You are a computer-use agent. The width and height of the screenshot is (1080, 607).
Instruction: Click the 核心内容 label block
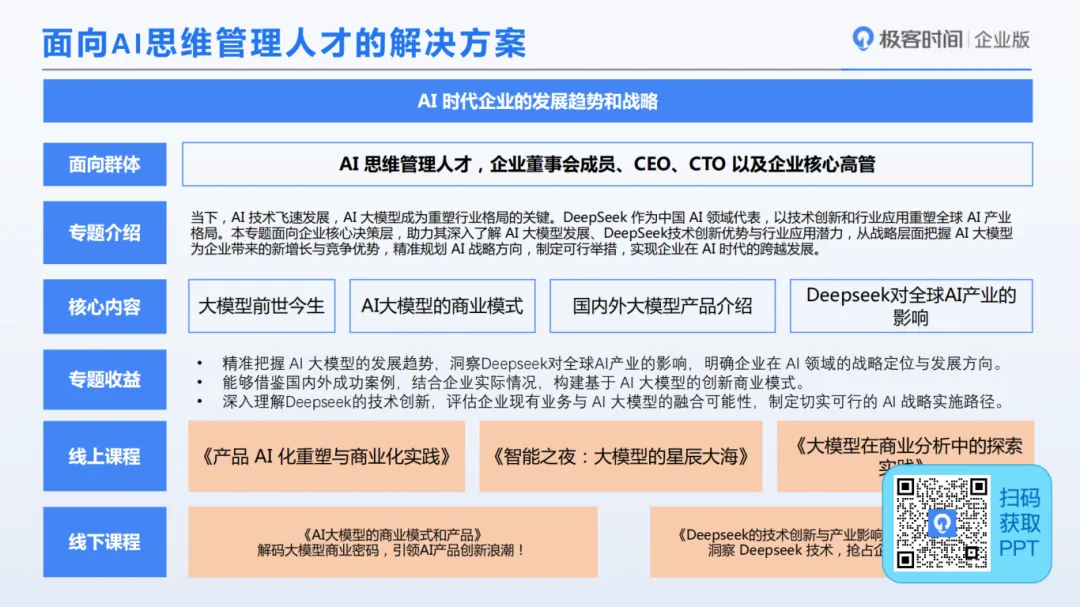(105, 307)
